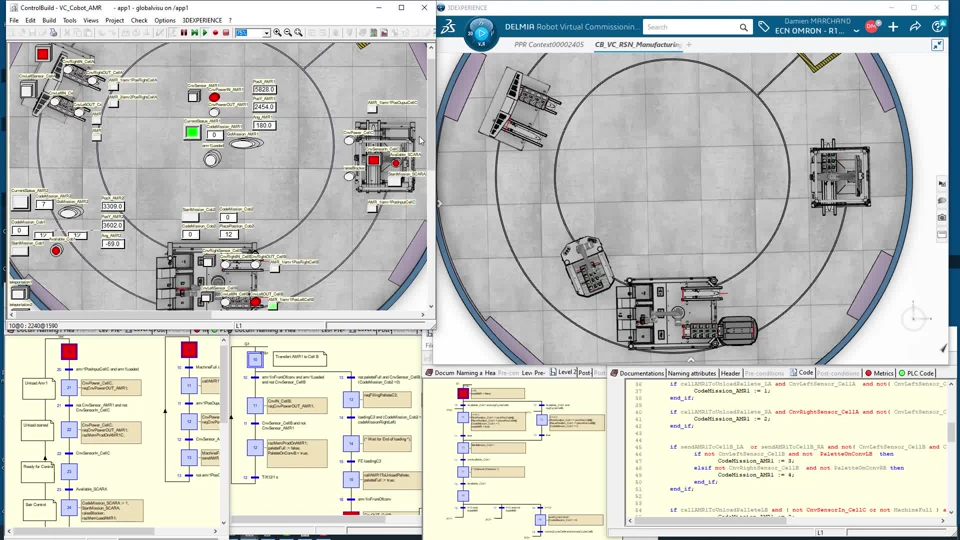This screenshot has height=540, width=960.
Task: Click the collapse view icon at viewer top right
Action: tap(937, 45)
